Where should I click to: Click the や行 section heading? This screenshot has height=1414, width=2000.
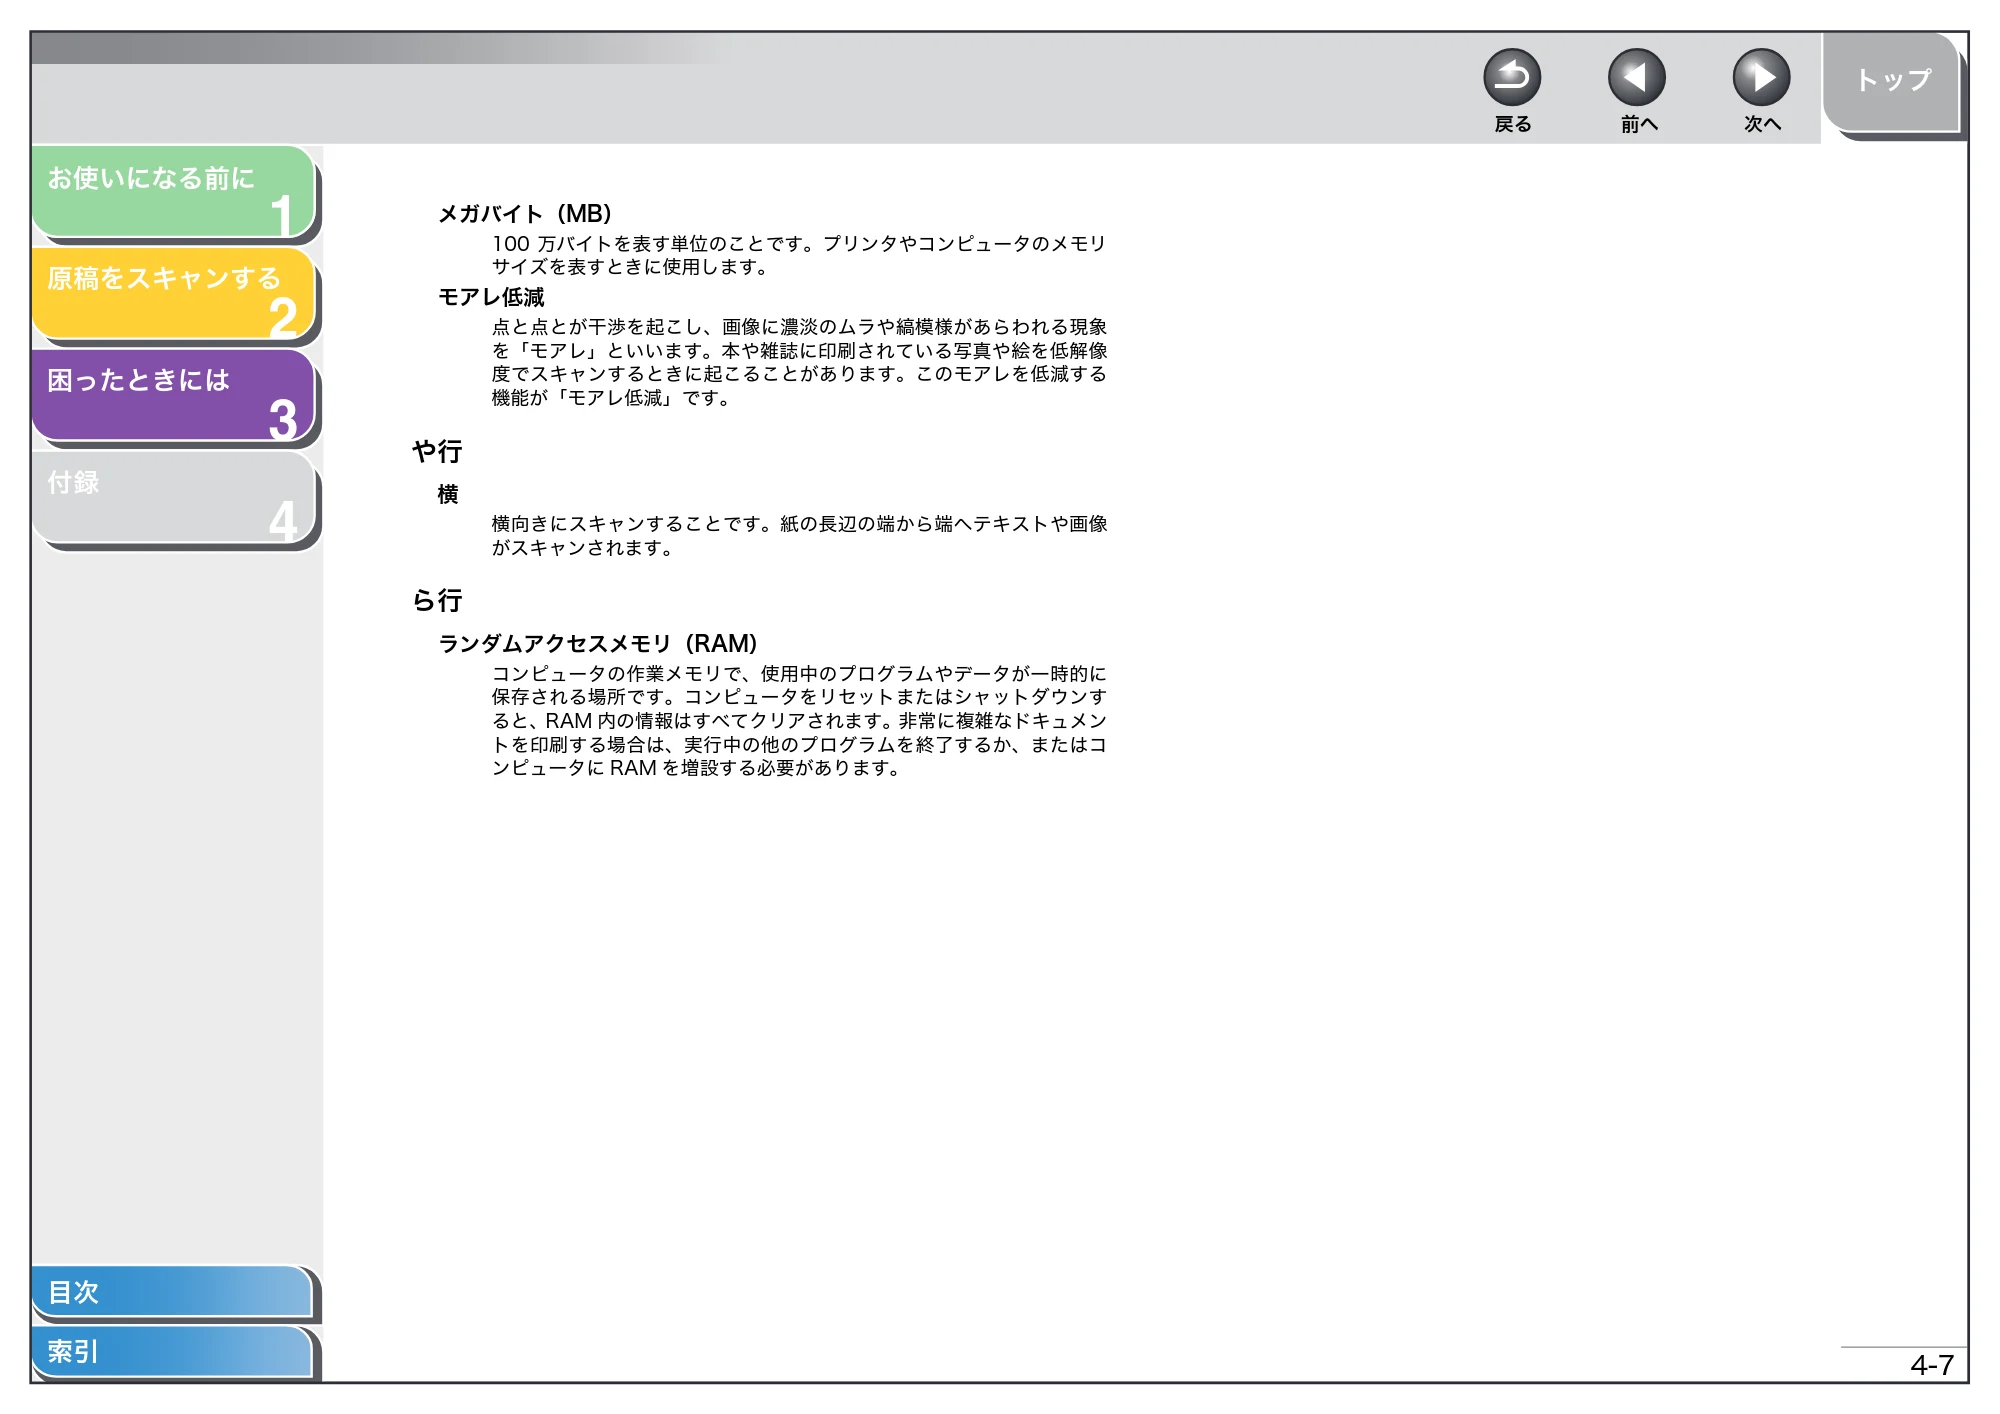437,452
